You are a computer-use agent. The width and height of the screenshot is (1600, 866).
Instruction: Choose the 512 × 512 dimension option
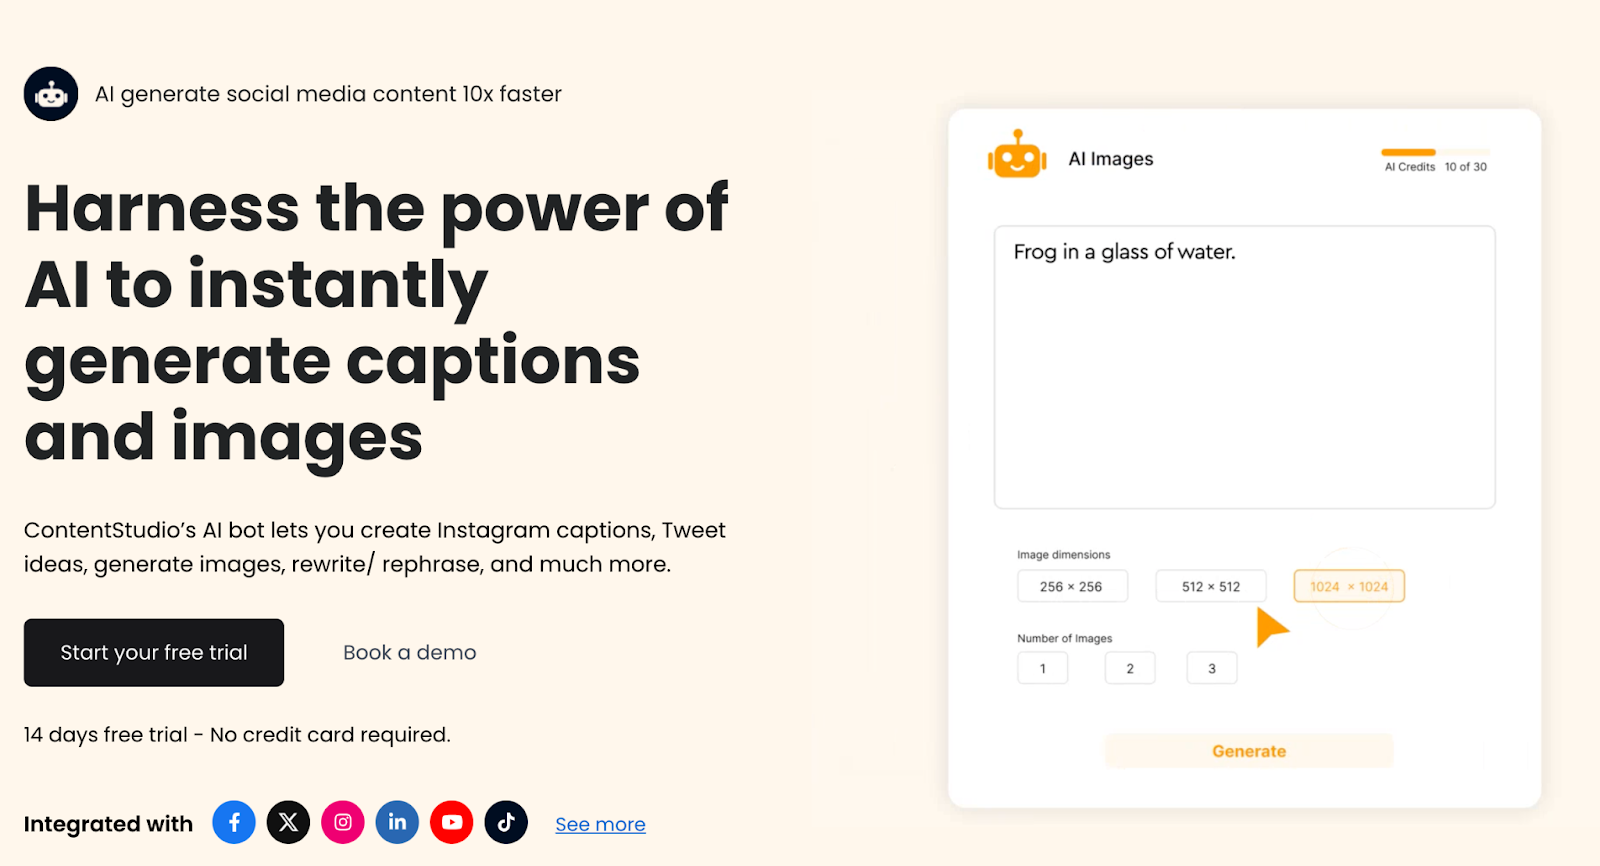coord(1210,586)
